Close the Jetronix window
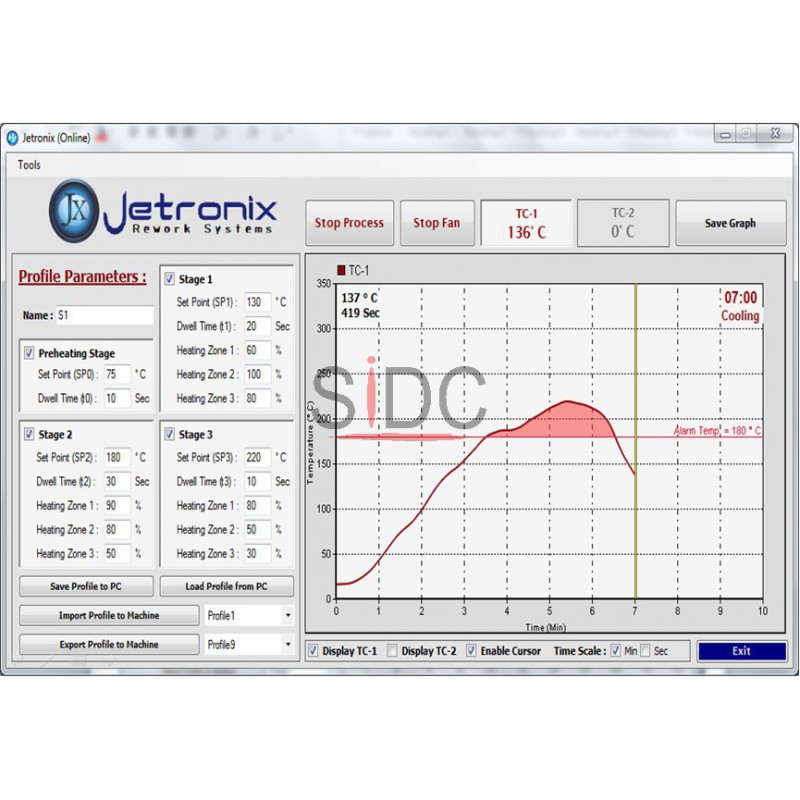This screenshot has width=800, height=800. (x=776, y=134)
